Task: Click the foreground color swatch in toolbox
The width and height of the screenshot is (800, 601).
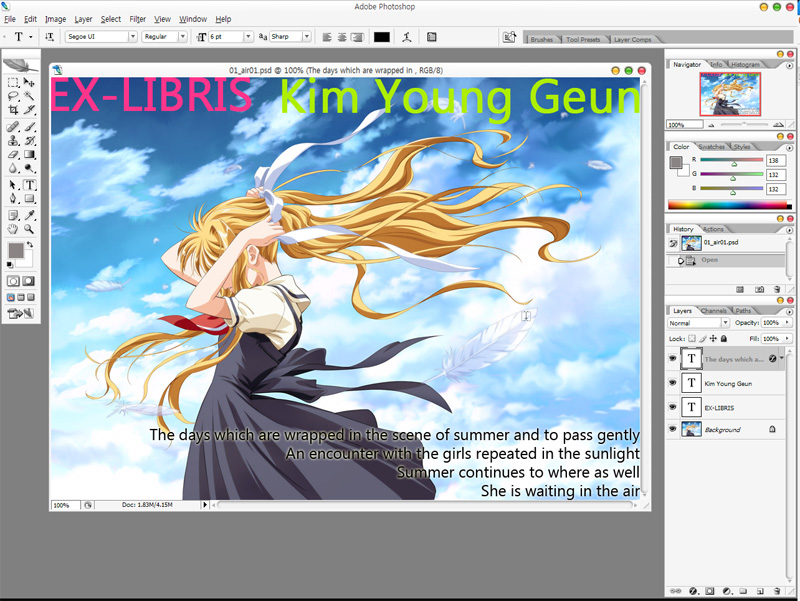Action: [x=16, y=251]
